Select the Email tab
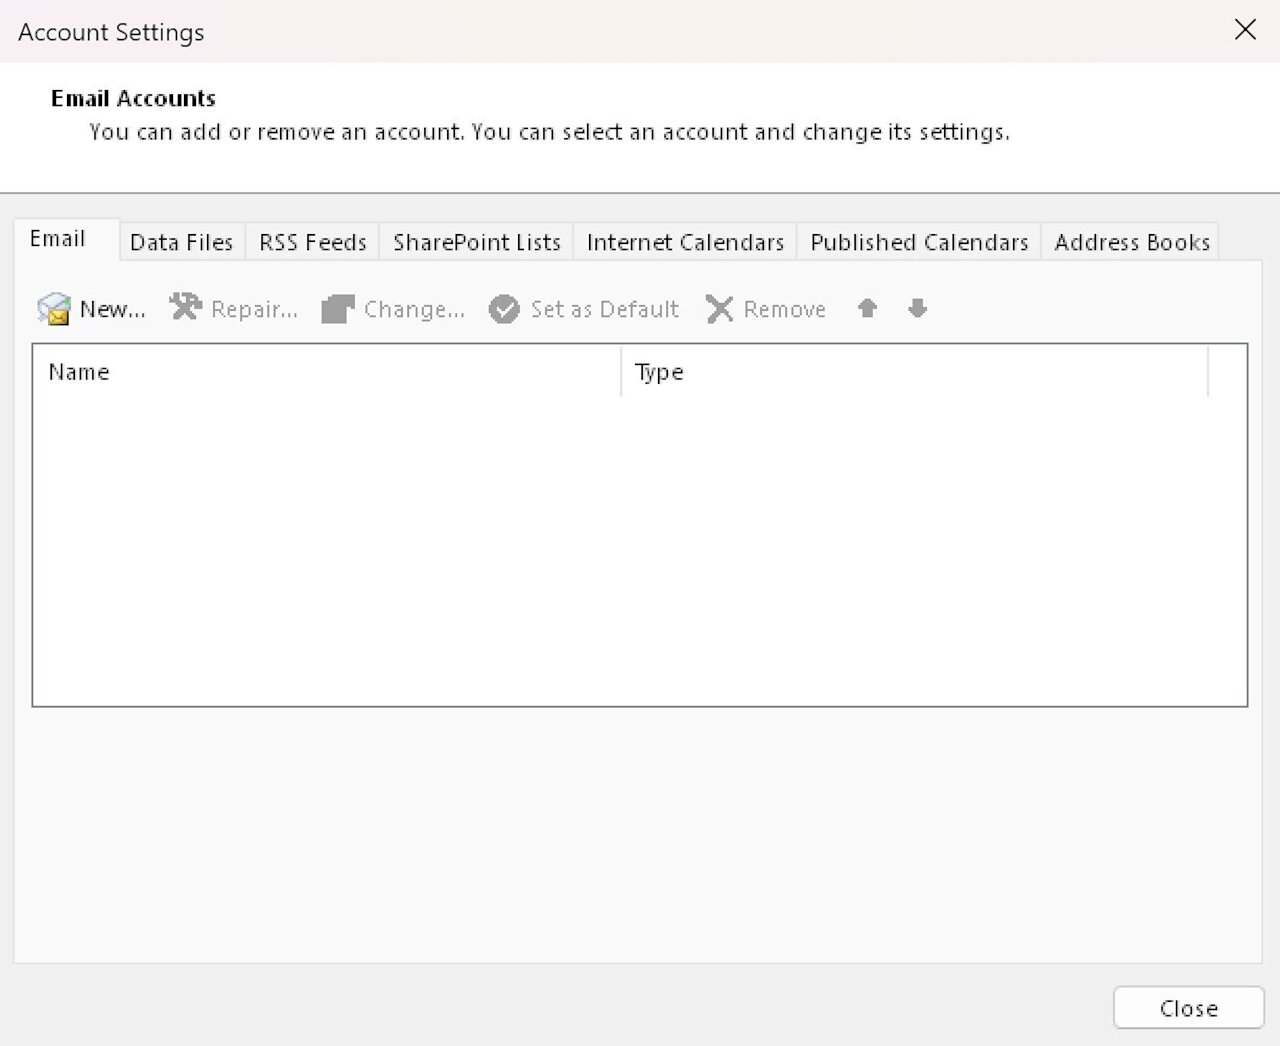This screenshot has height=1046, width=1280. (x=55, y=238)
